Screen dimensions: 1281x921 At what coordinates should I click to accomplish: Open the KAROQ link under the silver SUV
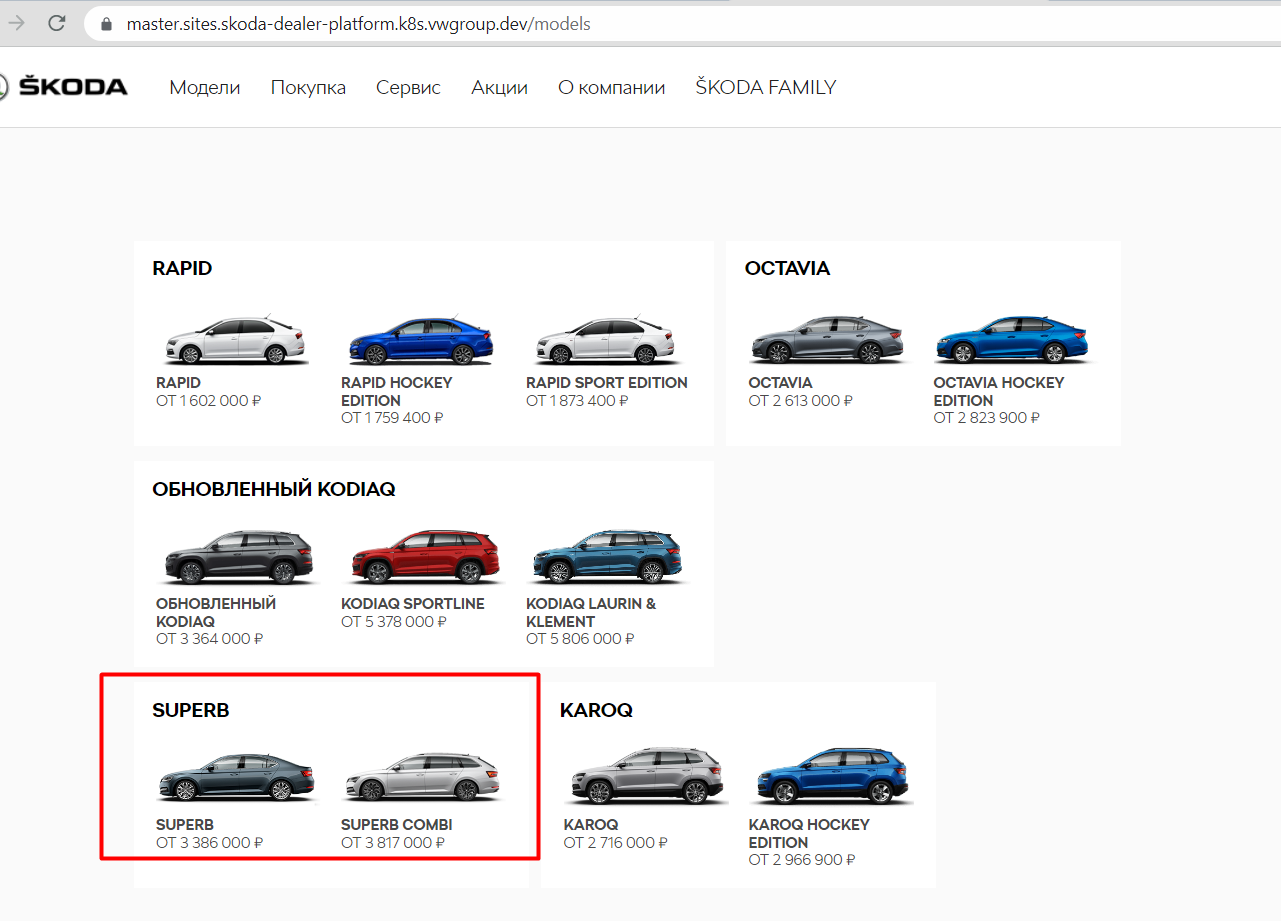591,825
